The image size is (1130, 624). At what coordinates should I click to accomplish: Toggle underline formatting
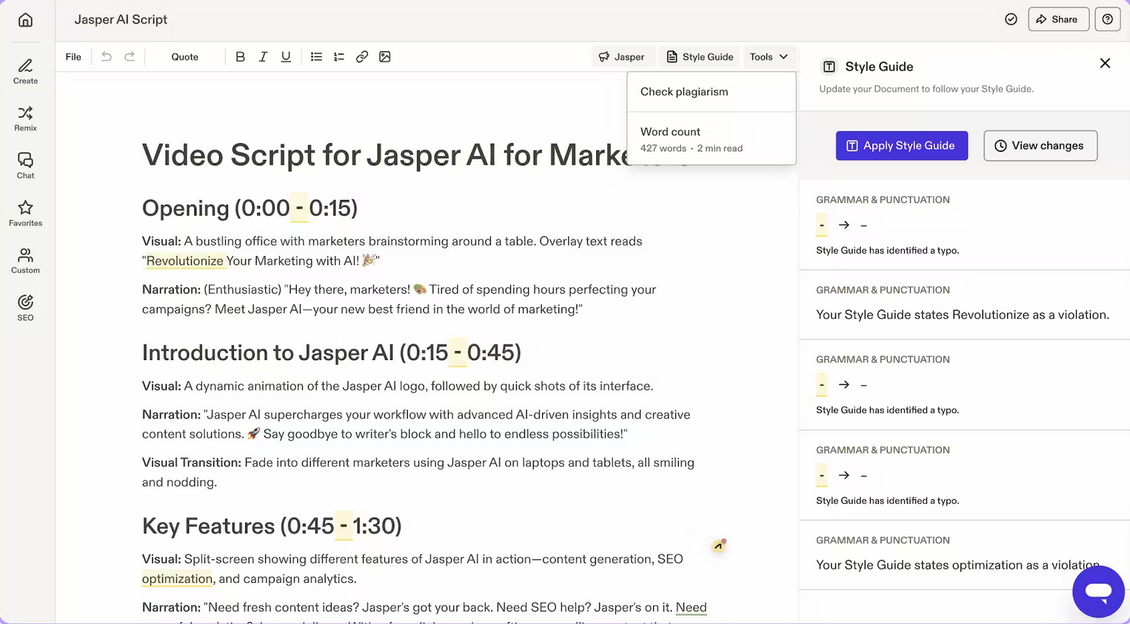click(x=286, y=57)
